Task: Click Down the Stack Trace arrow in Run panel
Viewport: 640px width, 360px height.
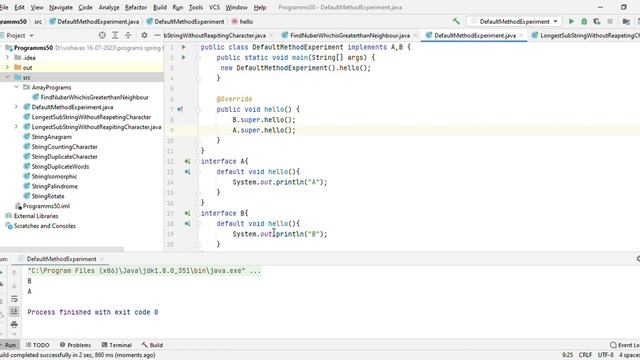Action: (14, 285)
